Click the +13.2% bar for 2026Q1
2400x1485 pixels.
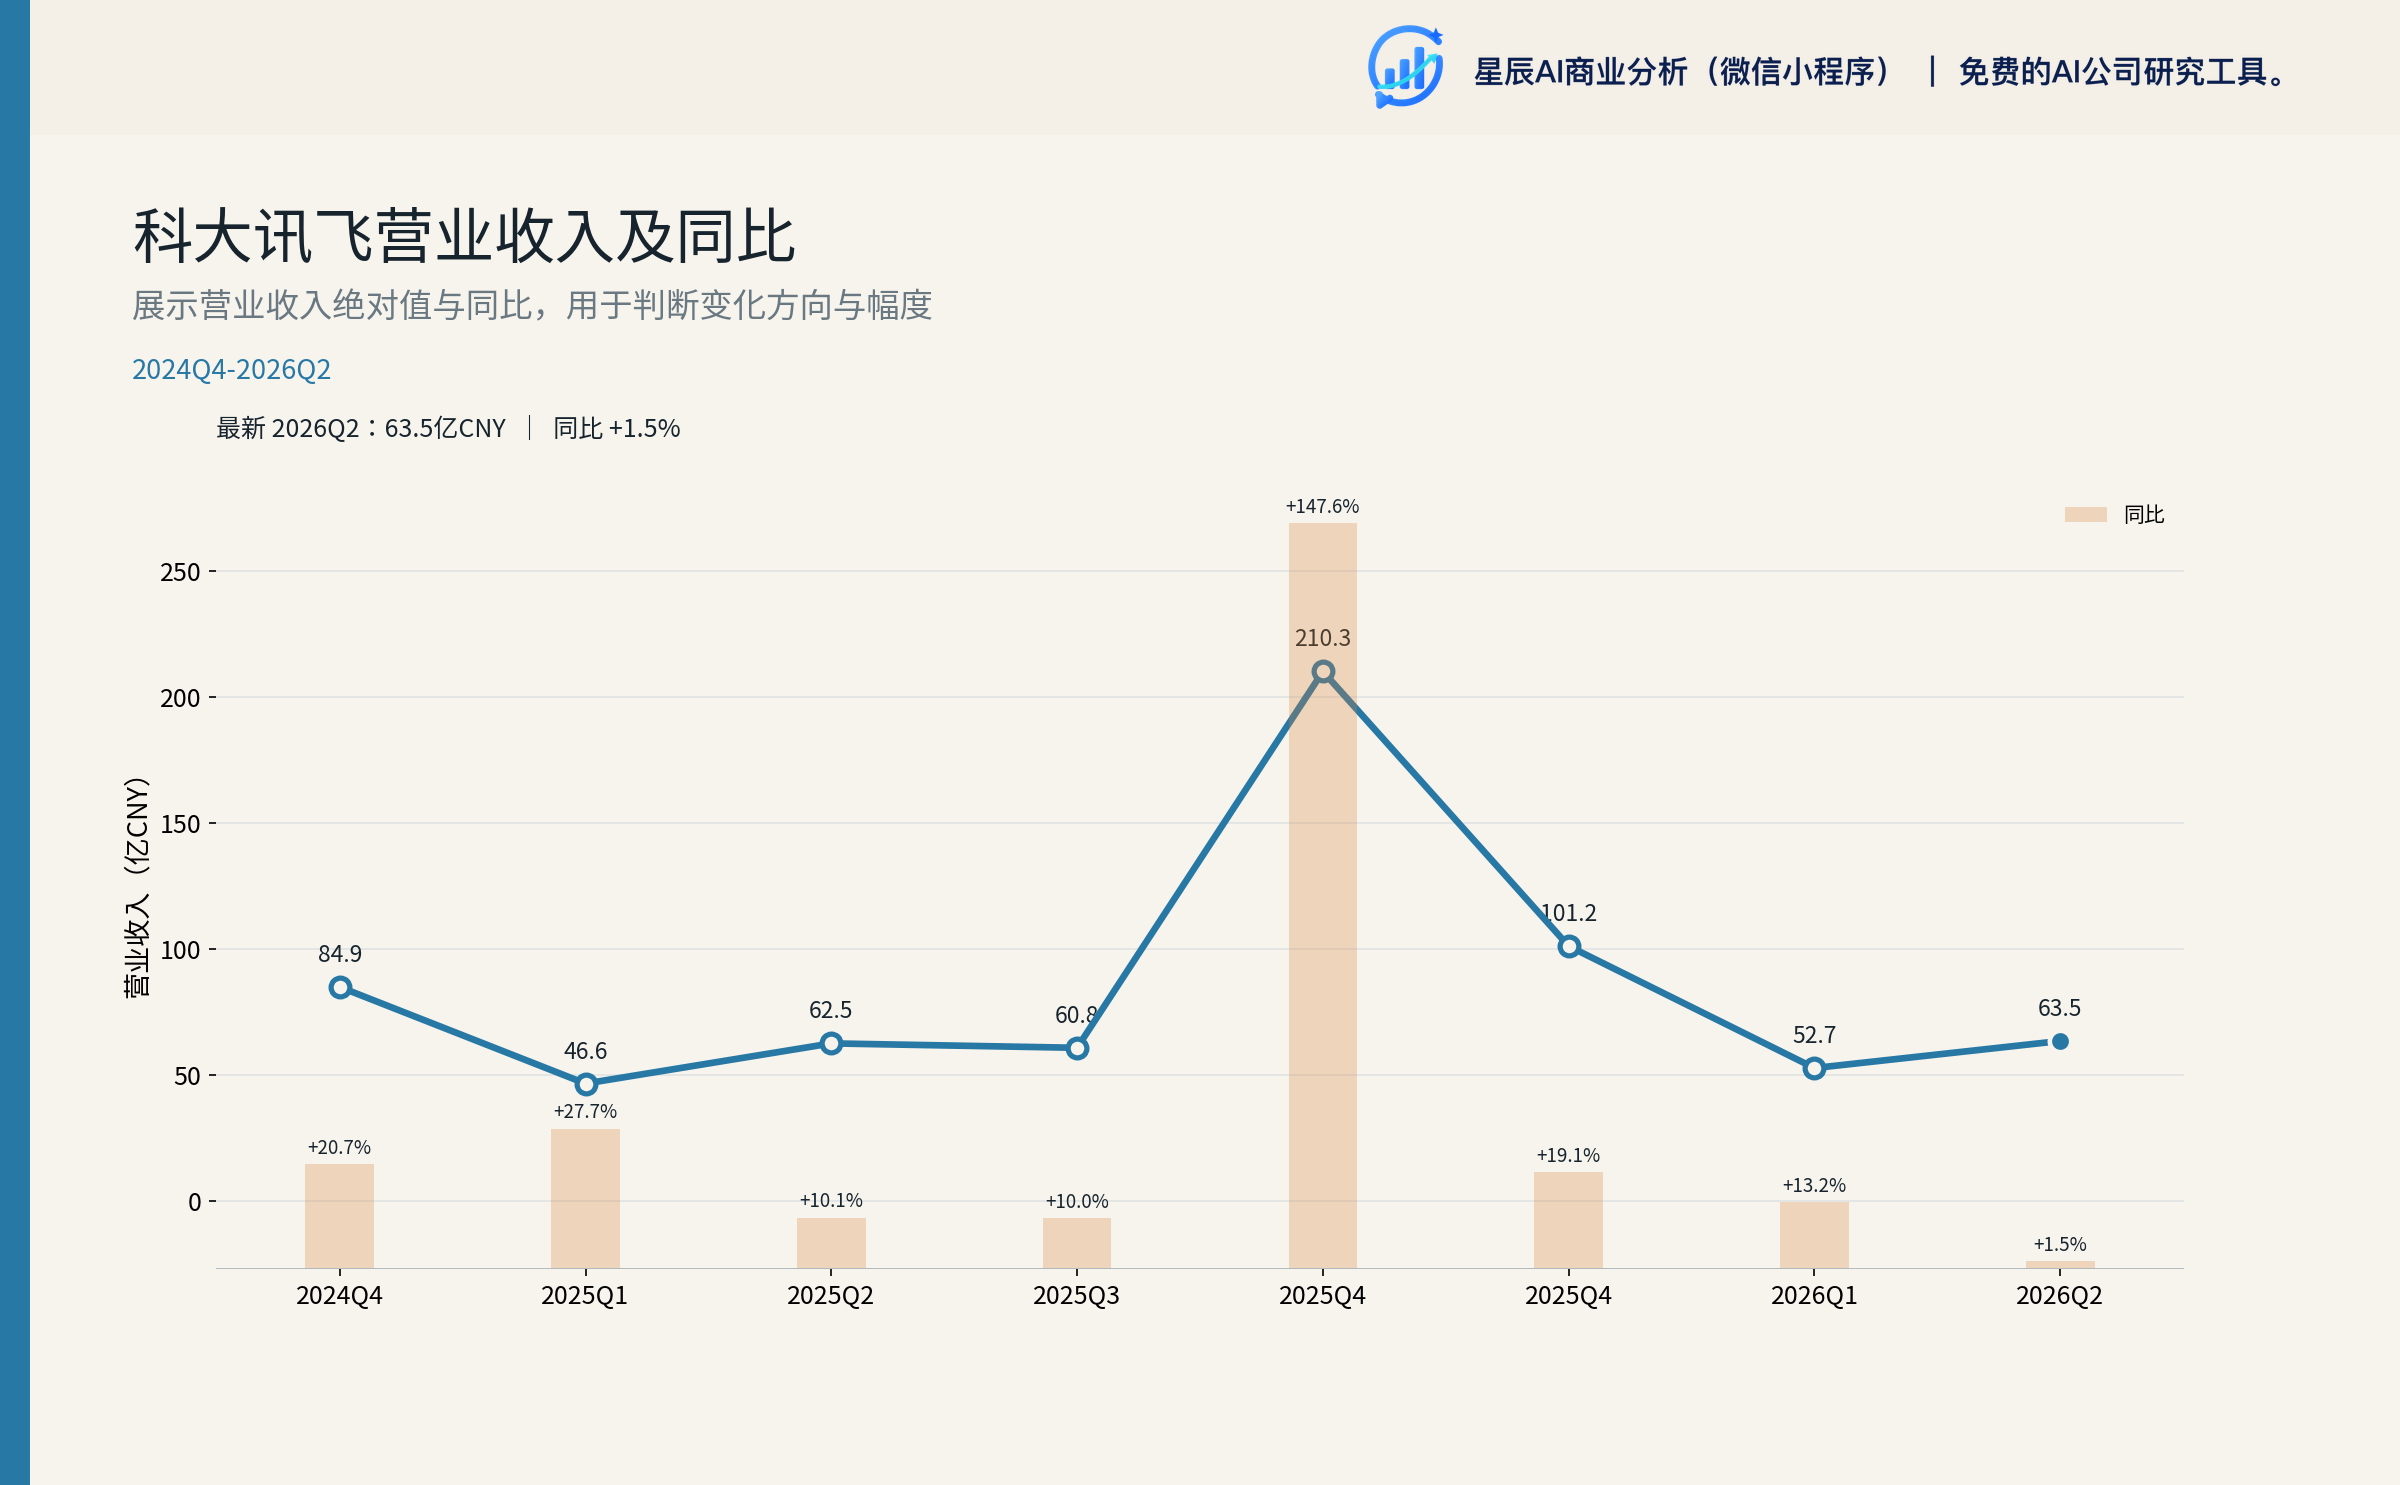coord(1814,1235)
